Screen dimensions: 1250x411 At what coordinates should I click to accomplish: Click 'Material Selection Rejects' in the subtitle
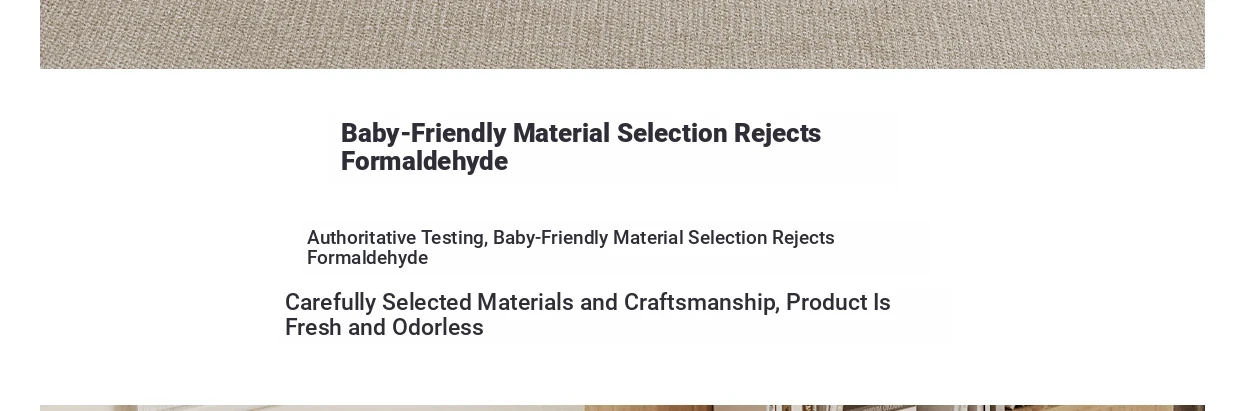pyautogui.click(x=724, y=238)
